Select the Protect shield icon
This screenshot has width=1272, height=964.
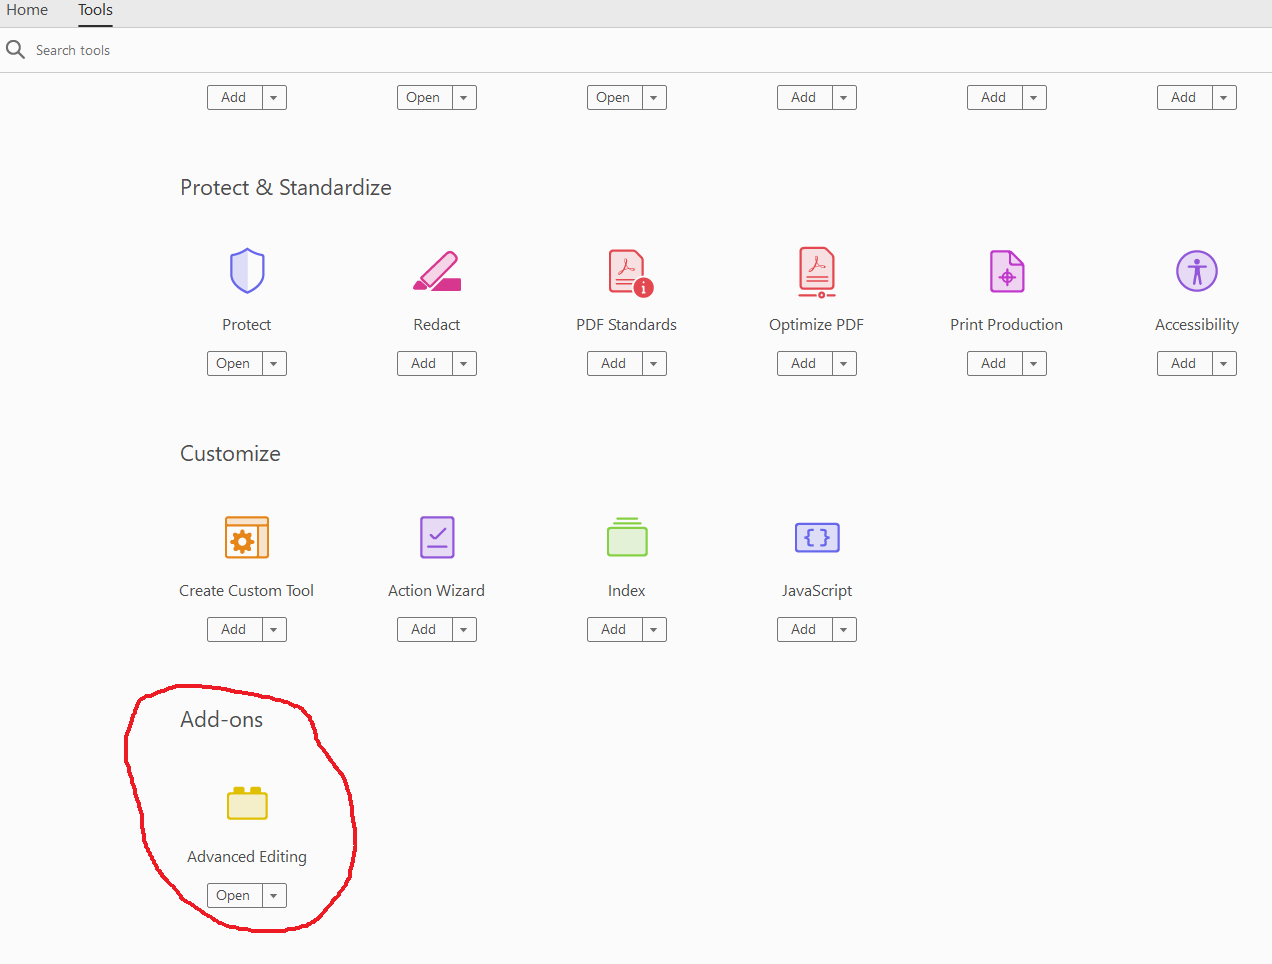point(247,270)
